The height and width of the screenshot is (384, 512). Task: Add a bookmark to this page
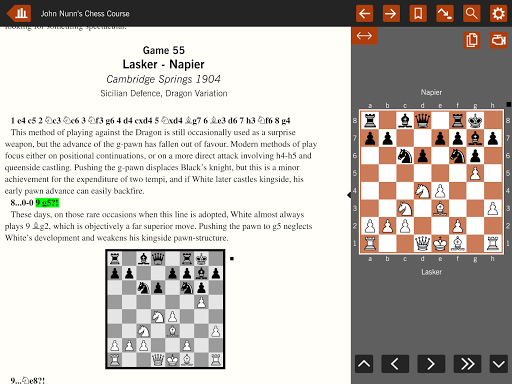(418, 13)
